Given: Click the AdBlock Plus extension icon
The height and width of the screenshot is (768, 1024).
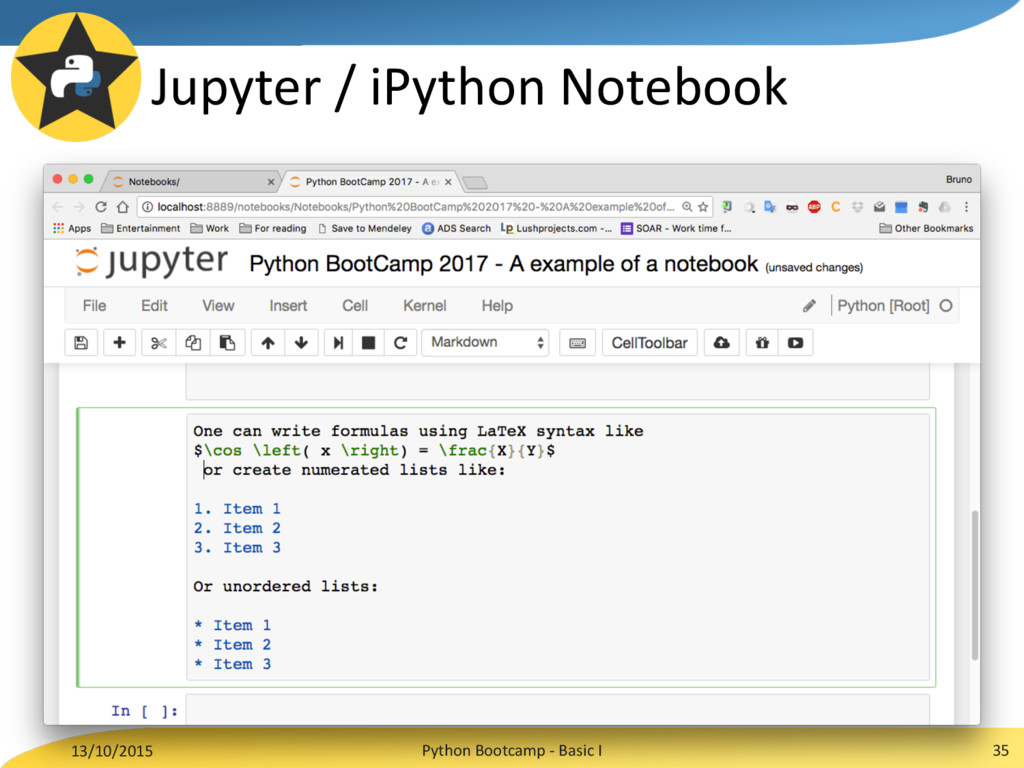Looking at the screenshot, I should click(x=814, y=207).
